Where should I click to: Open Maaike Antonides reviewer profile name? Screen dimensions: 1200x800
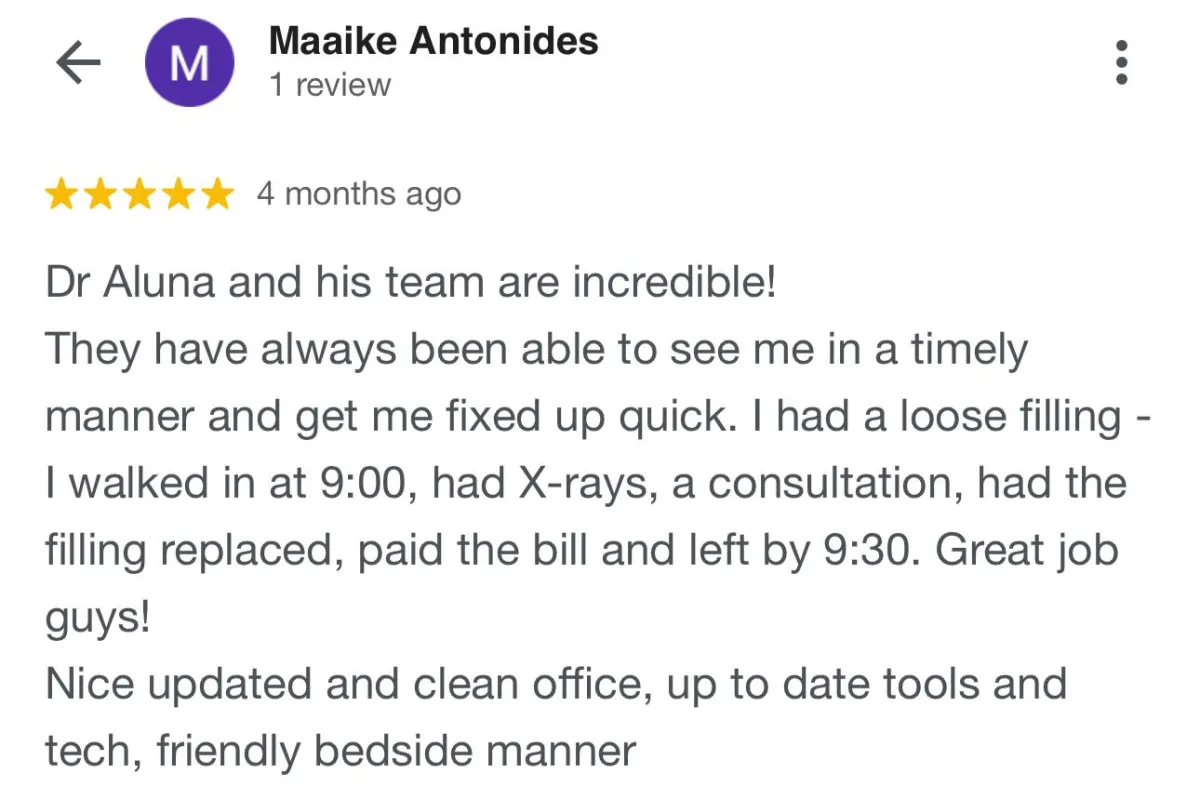pos(434,41)
